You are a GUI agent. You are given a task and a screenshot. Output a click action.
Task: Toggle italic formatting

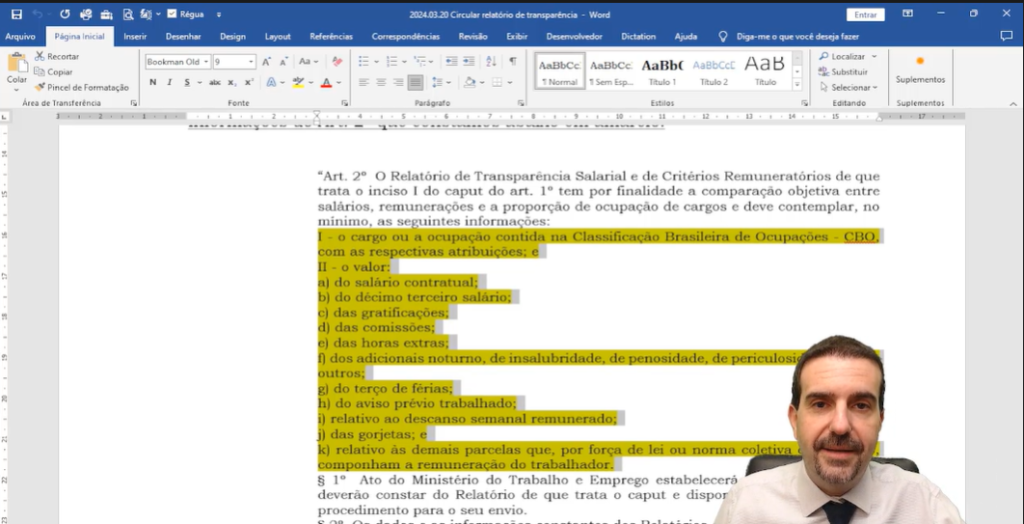[x=170, y=83]
